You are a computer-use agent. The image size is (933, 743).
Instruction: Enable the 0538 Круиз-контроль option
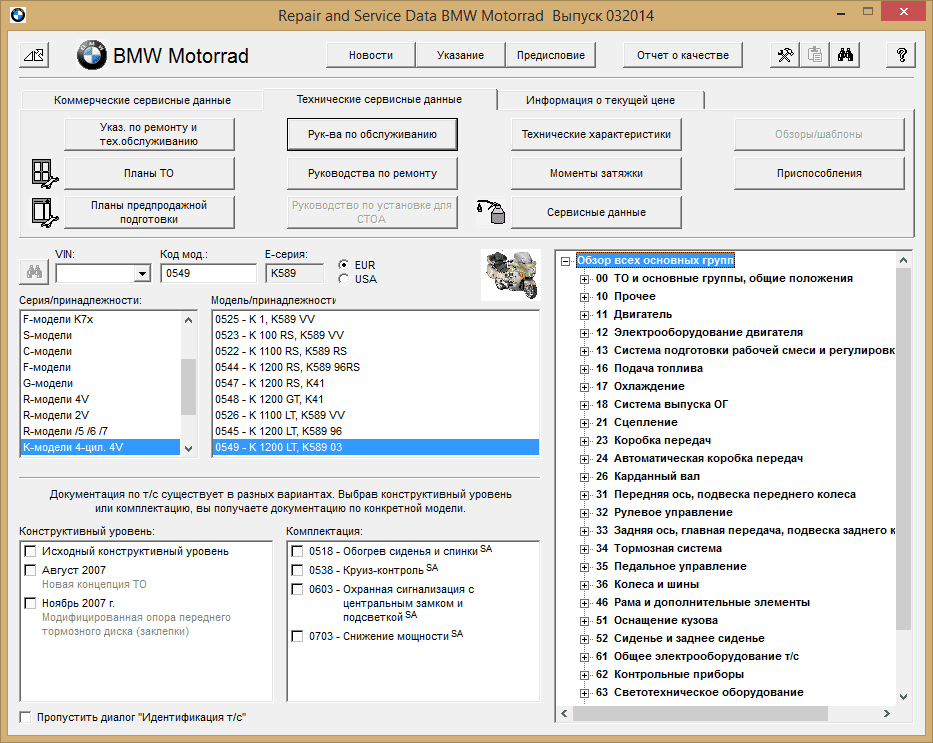(x=297, y=569)
